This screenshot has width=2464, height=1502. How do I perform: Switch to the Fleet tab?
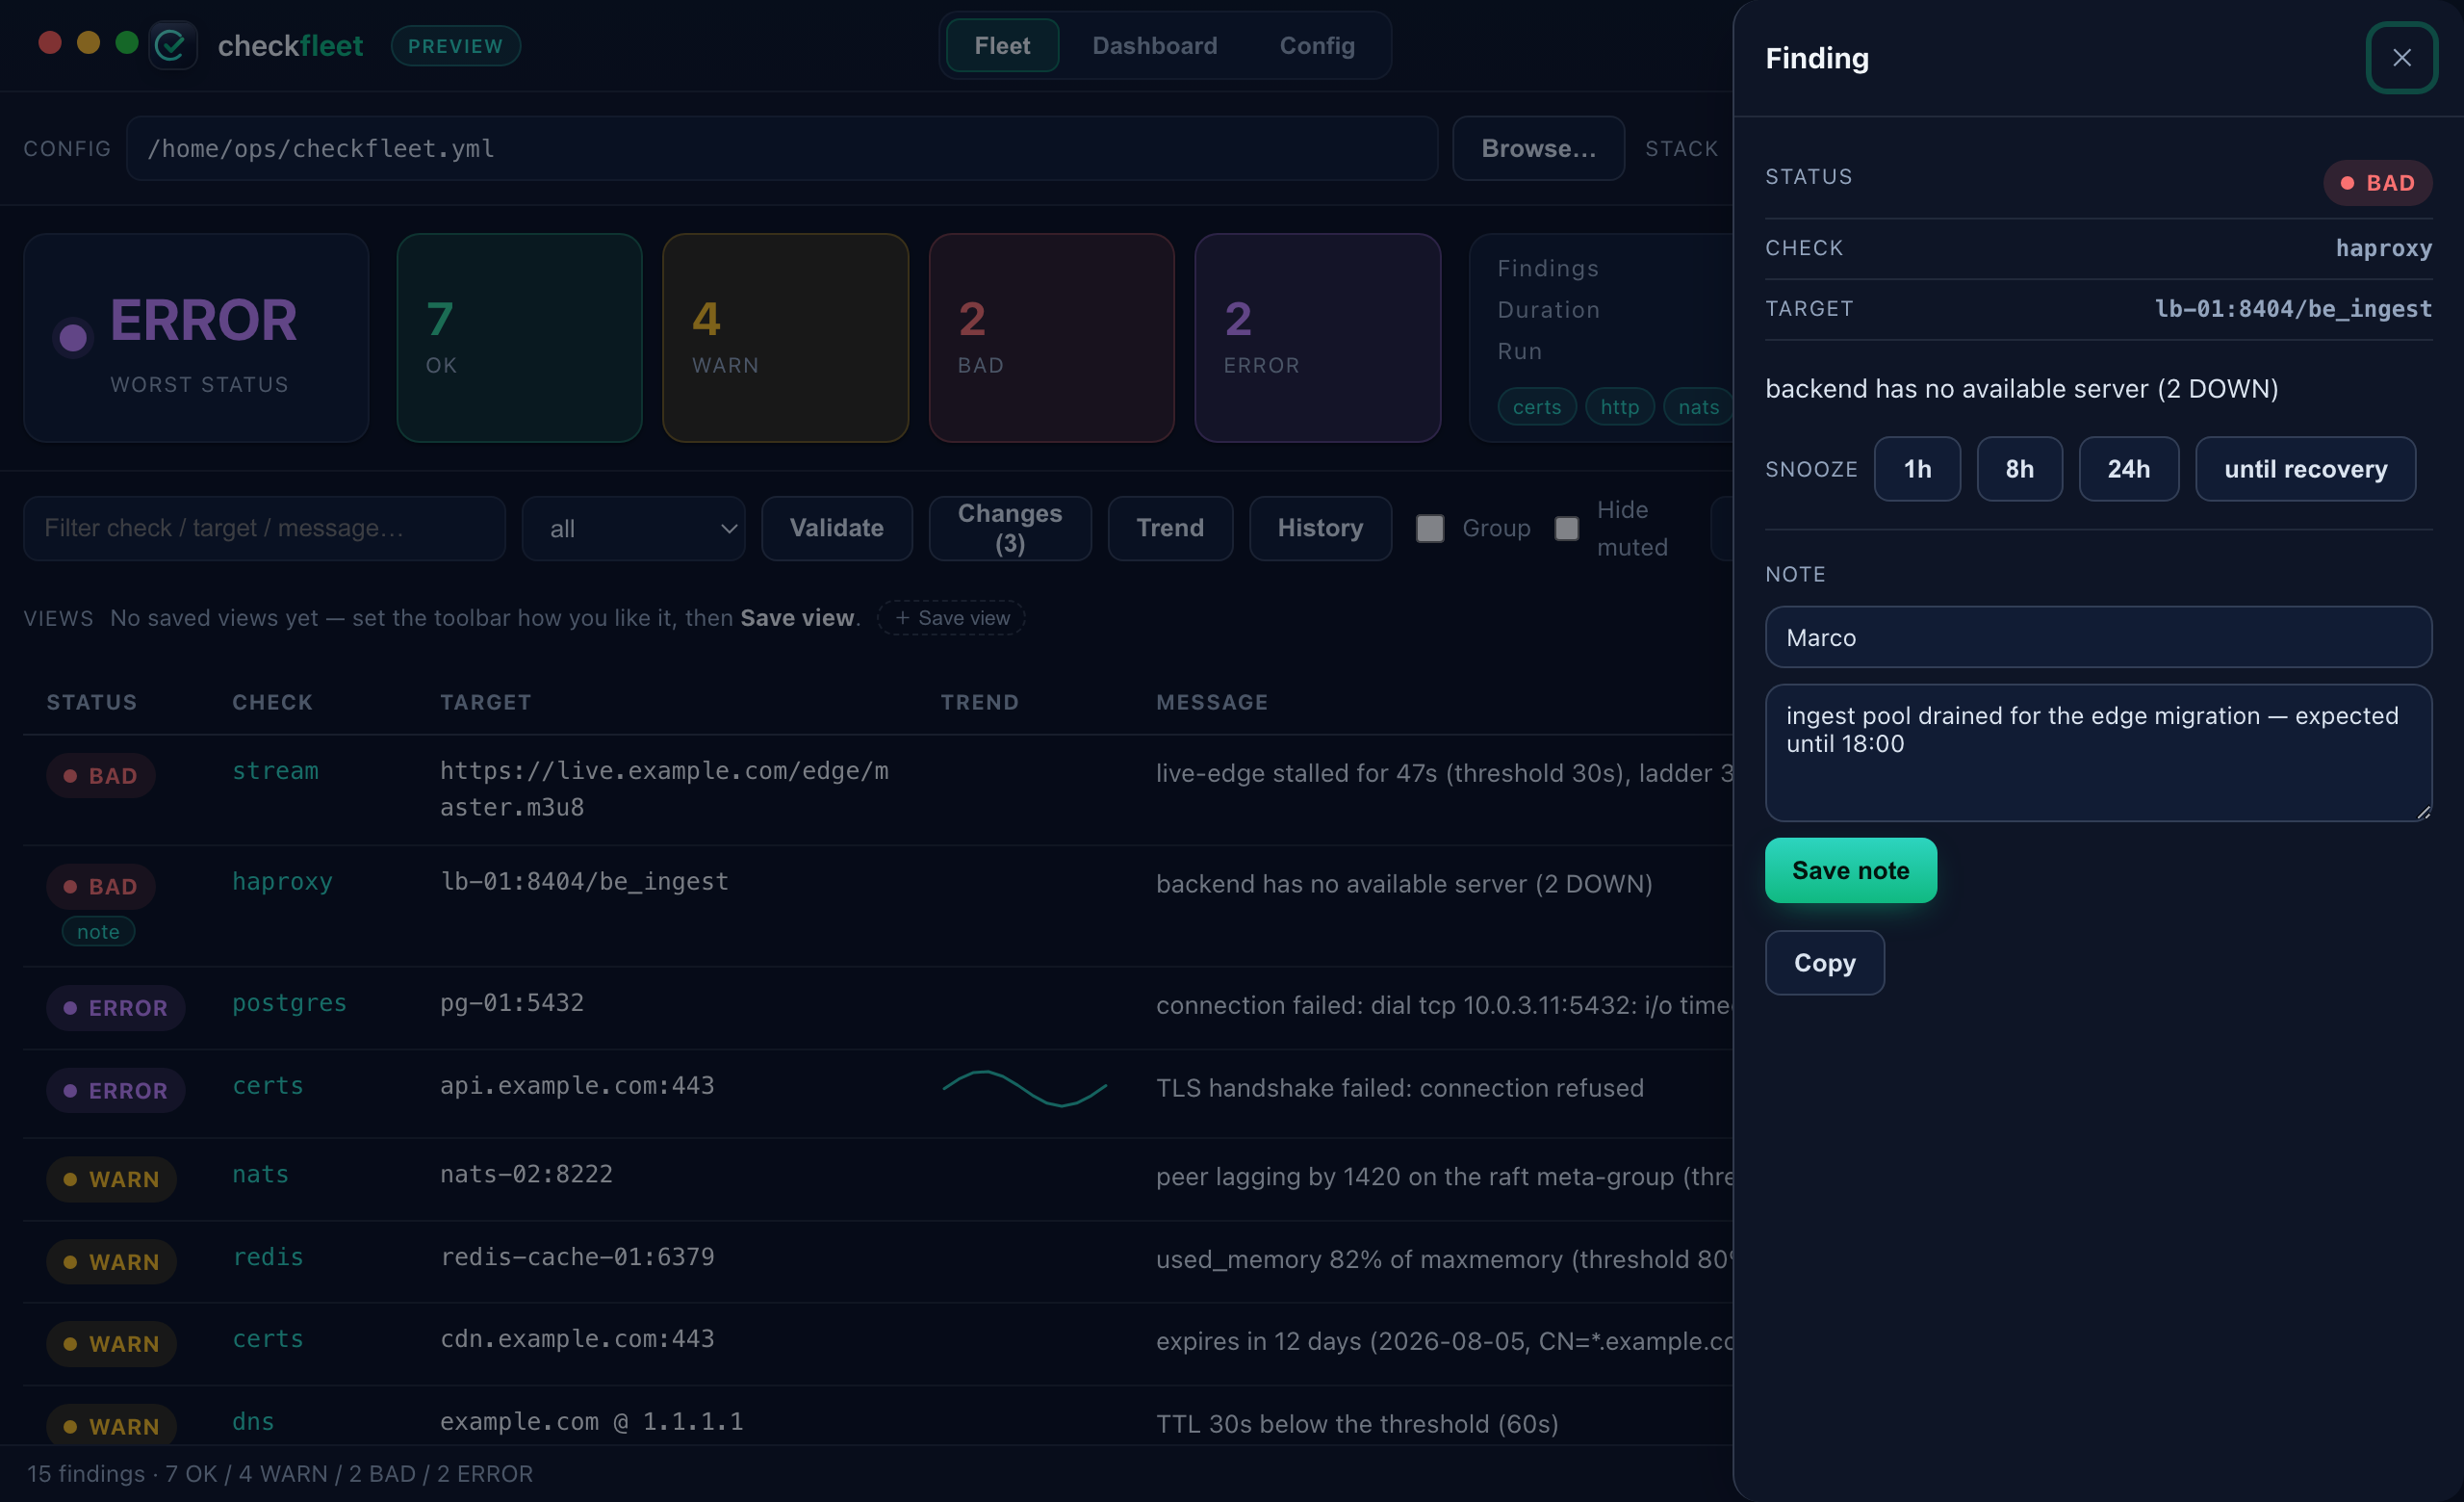(x=1002, y=45)
